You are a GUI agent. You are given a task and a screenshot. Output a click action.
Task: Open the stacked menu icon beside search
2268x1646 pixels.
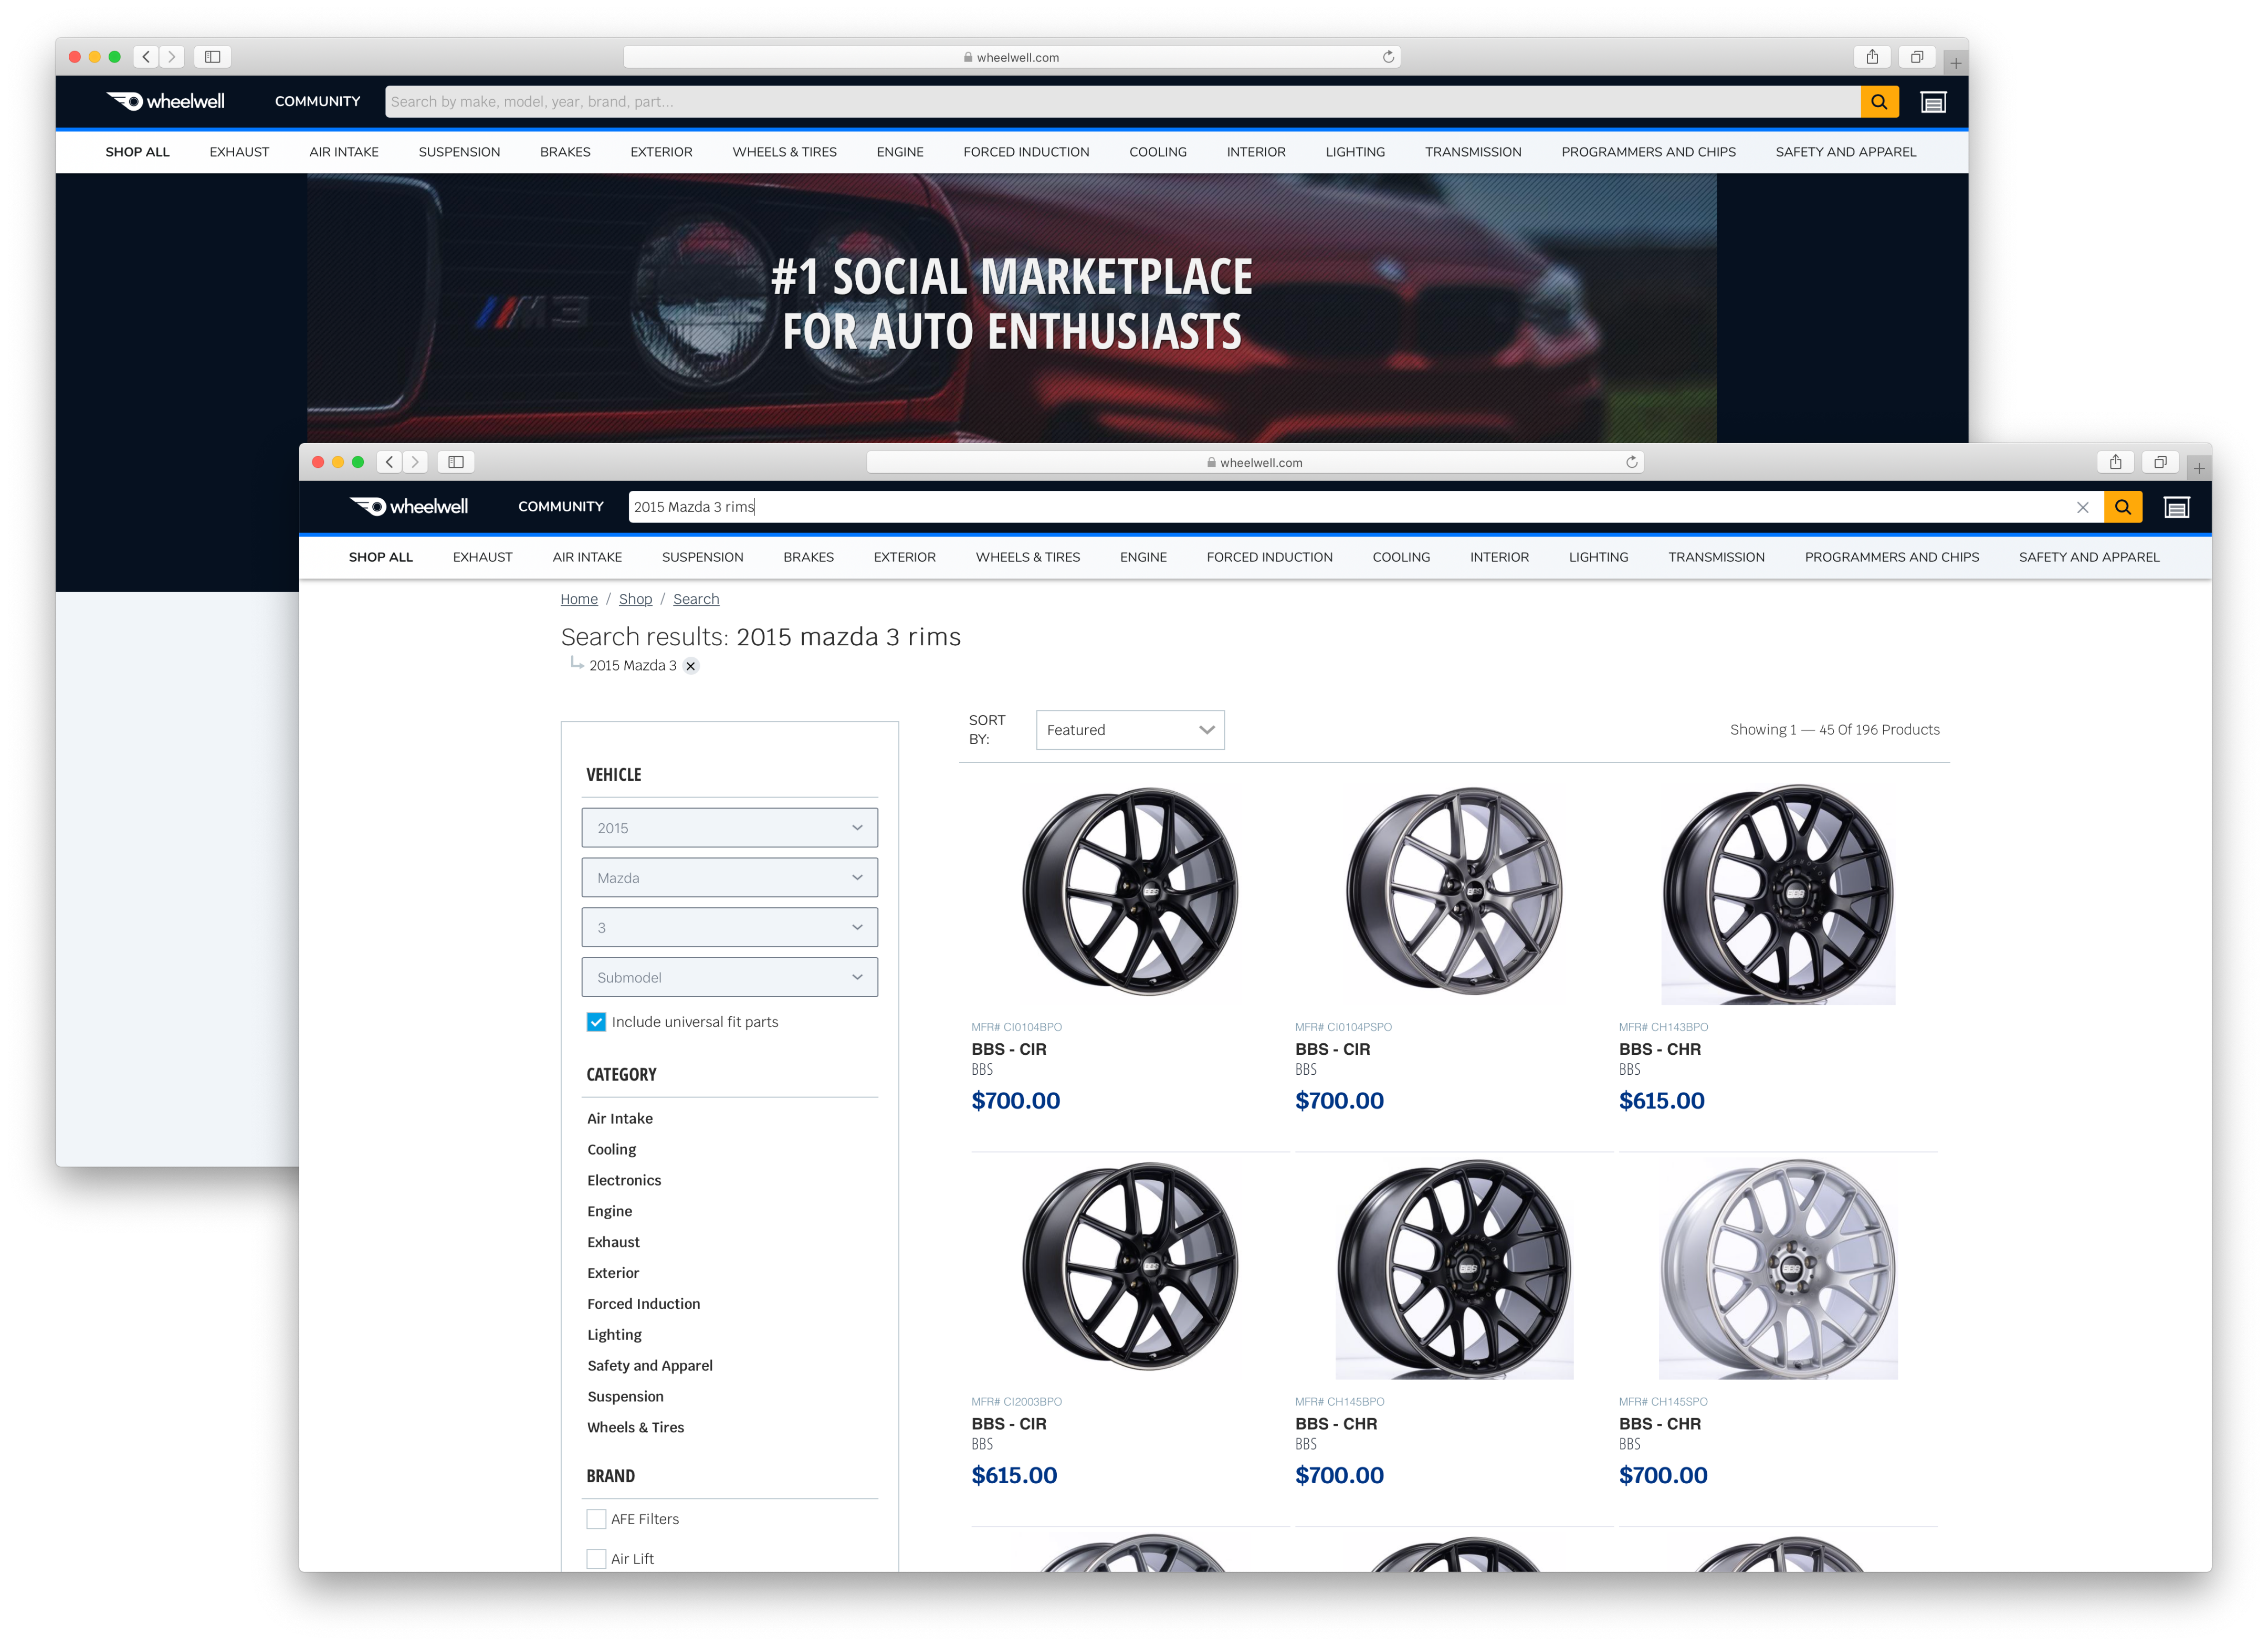coord(2176,507)
